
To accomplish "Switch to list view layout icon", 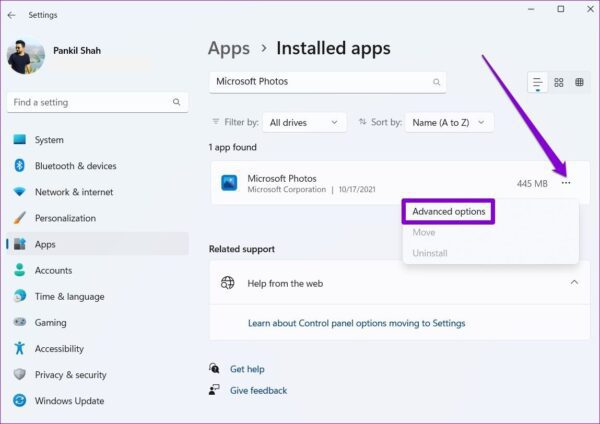I will click(x=537, y=83).
